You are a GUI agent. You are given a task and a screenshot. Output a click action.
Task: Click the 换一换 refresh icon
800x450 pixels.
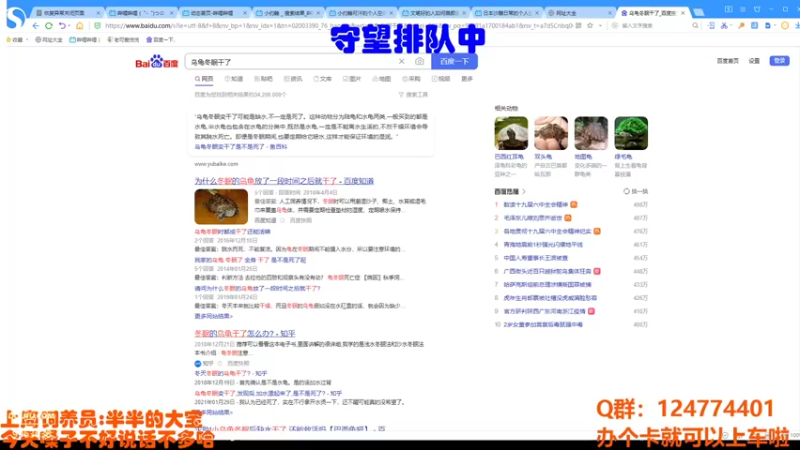tap(626, 191)
